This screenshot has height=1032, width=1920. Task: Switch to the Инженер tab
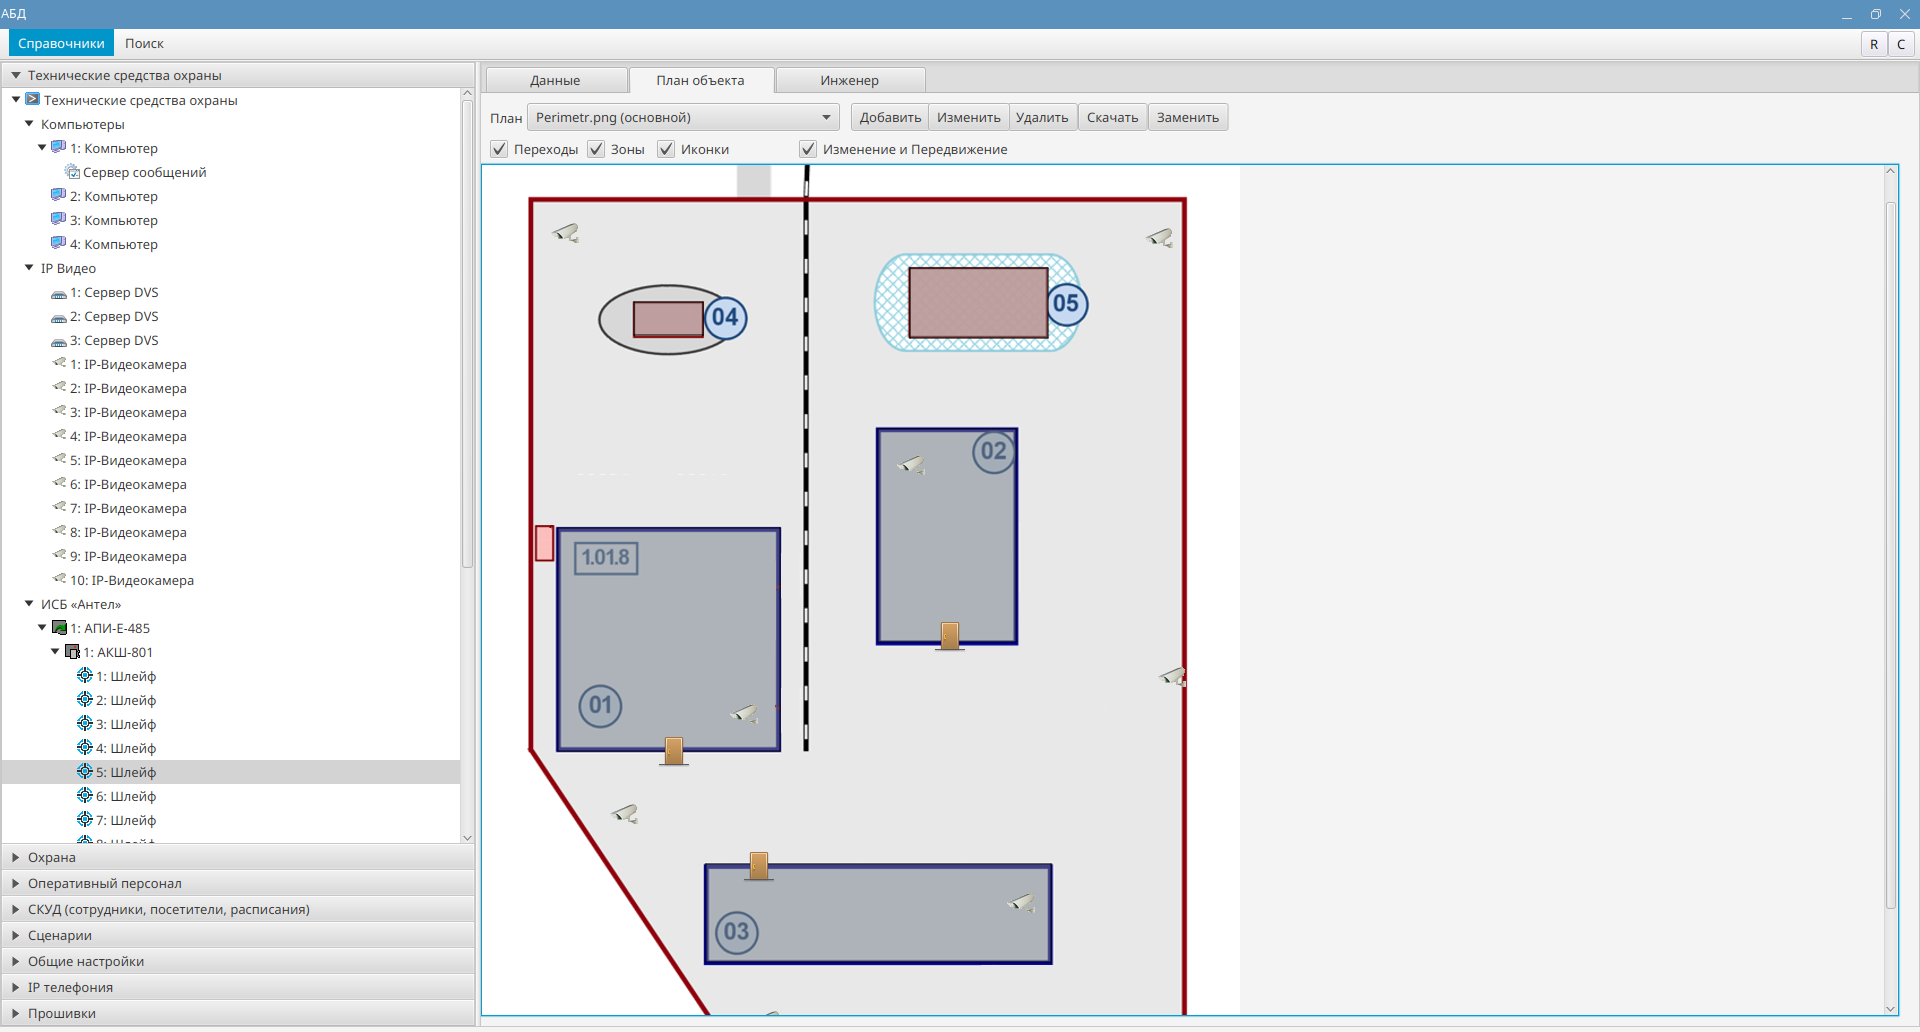point(849,81)
